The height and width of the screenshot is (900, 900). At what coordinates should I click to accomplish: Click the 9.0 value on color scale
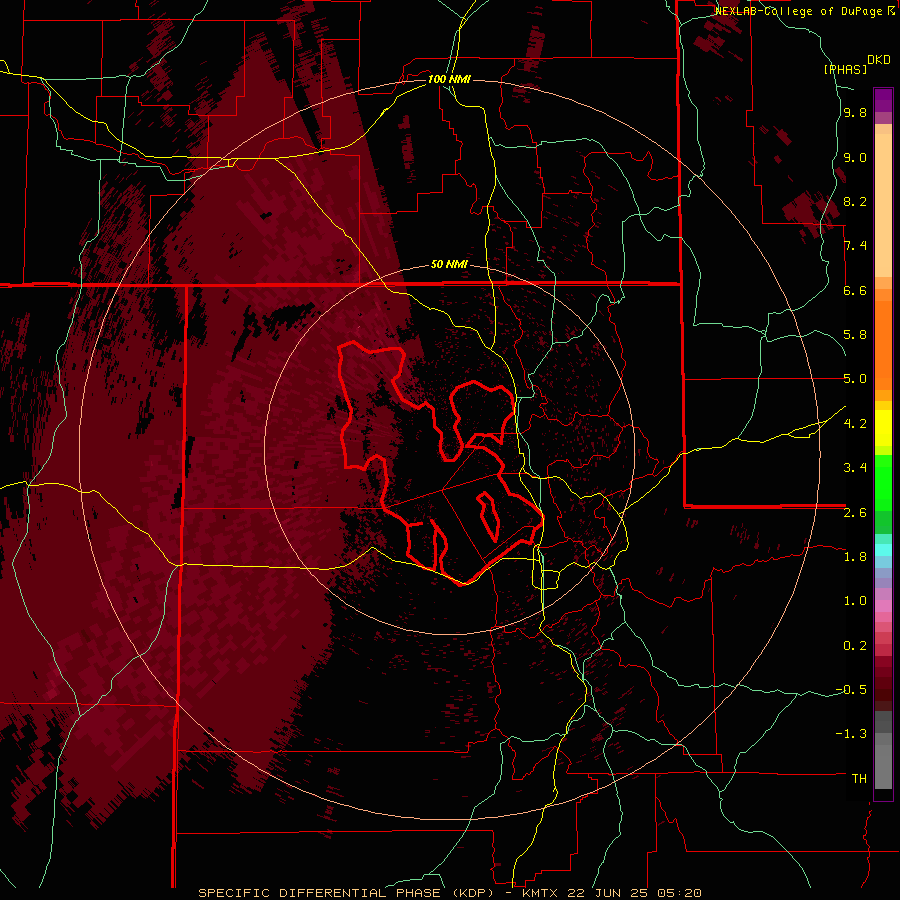pos(855,158)
